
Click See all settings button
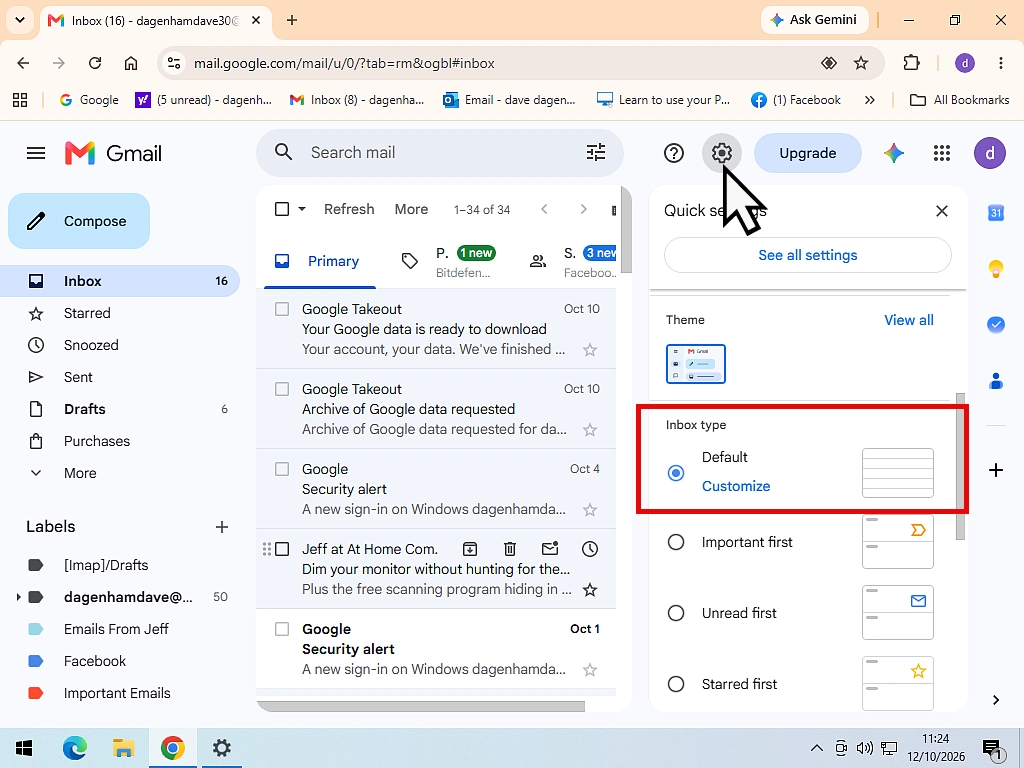pyautogui.click(x=807, y=255)
